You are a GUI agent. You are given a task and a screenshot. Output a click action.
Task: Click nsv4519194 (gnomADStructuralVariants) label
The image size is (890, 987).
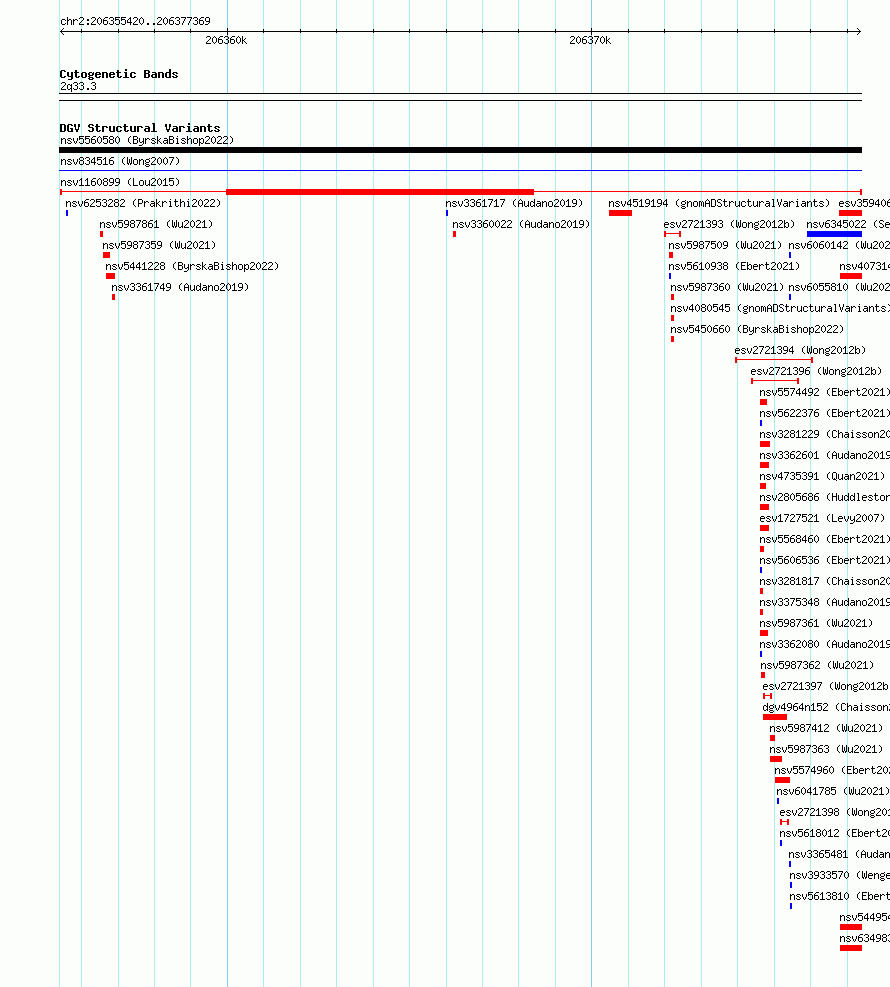719,203
